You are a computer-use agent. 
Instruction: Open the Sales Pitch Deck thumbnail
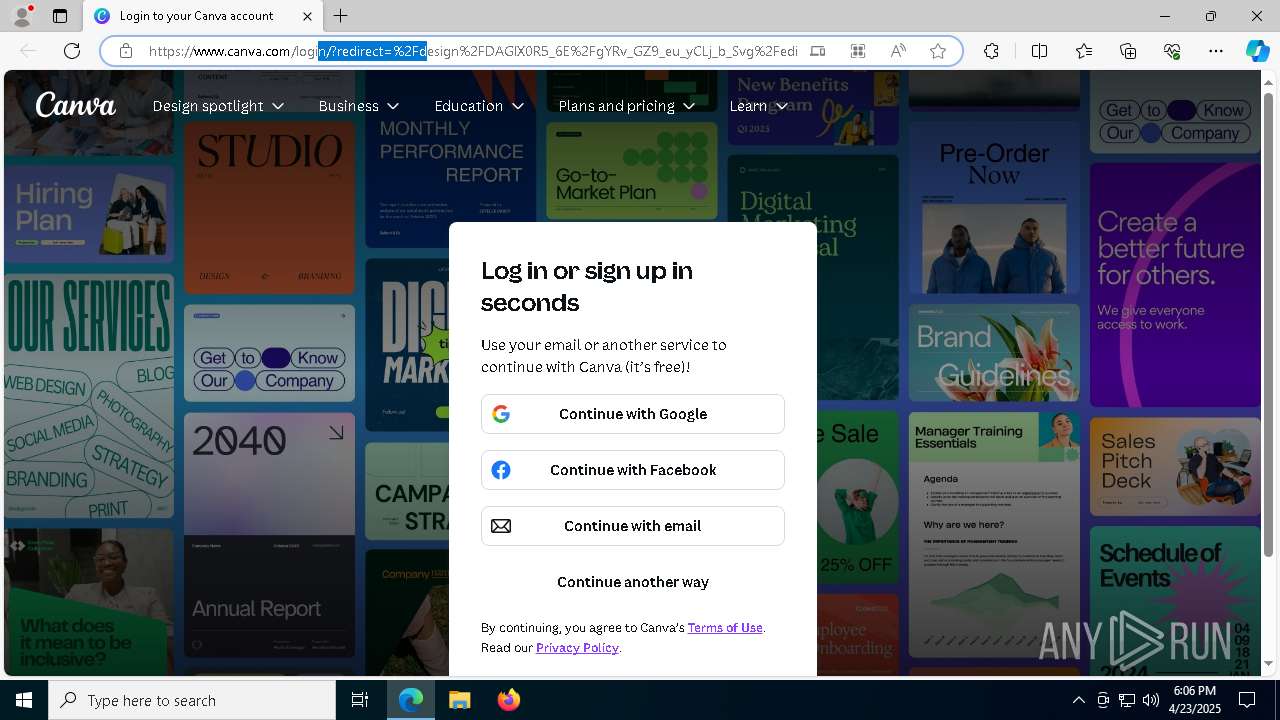point(1175,466)
